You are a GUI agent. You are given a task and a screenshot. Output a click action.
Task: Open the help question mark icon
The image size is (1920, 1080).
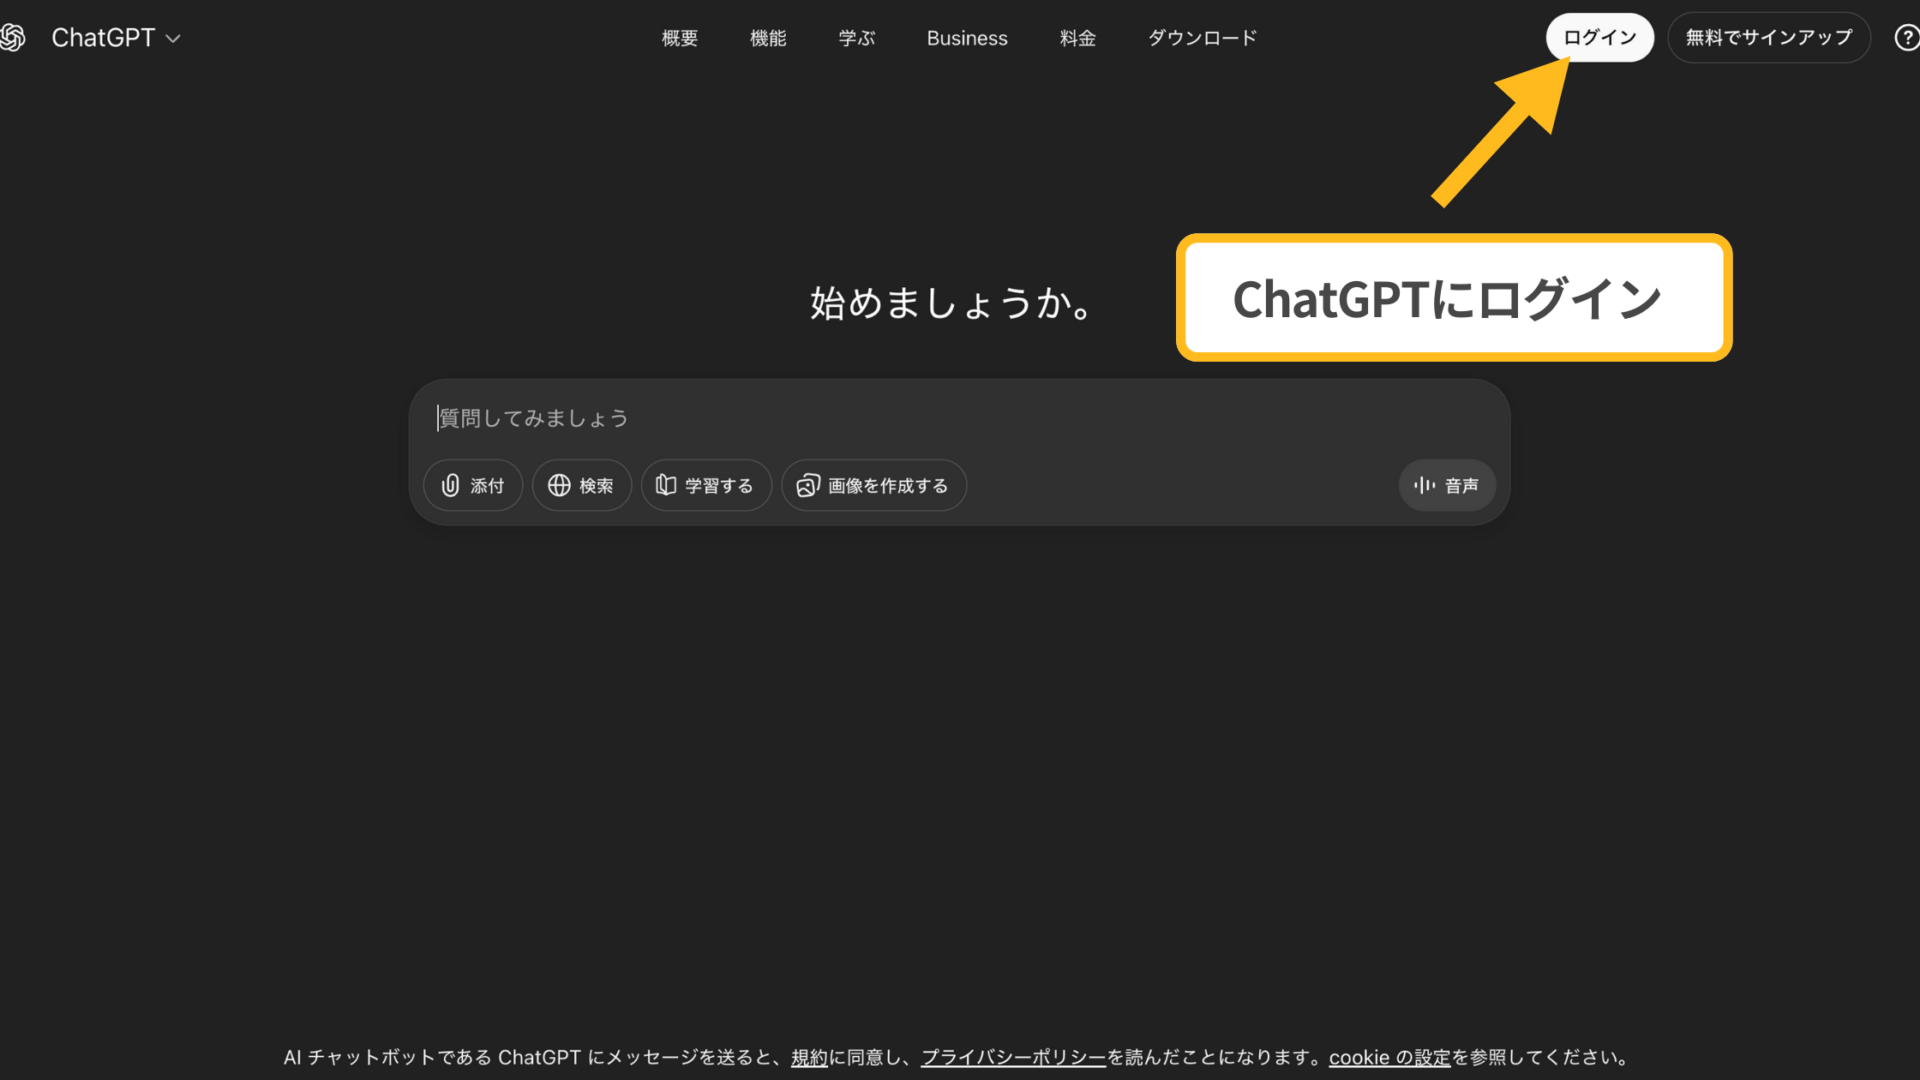pos(1907,37)
